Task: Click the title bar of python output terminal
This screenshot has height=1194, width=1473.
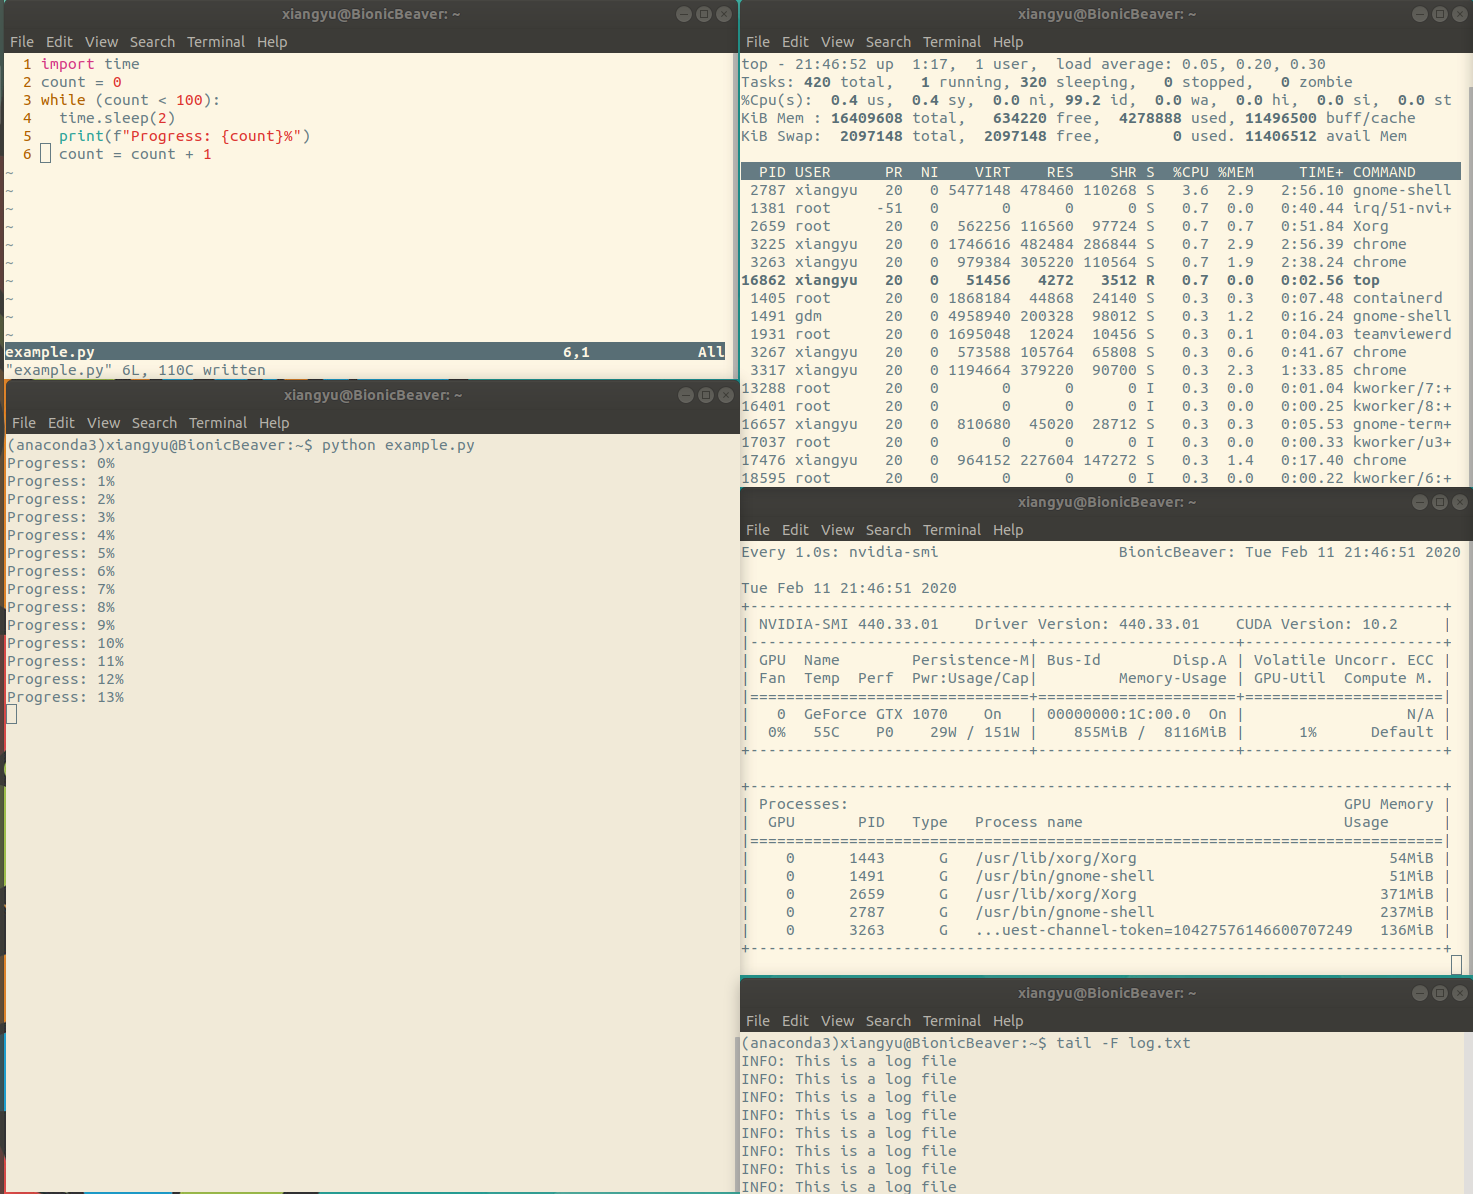Action: click(372, 395)
